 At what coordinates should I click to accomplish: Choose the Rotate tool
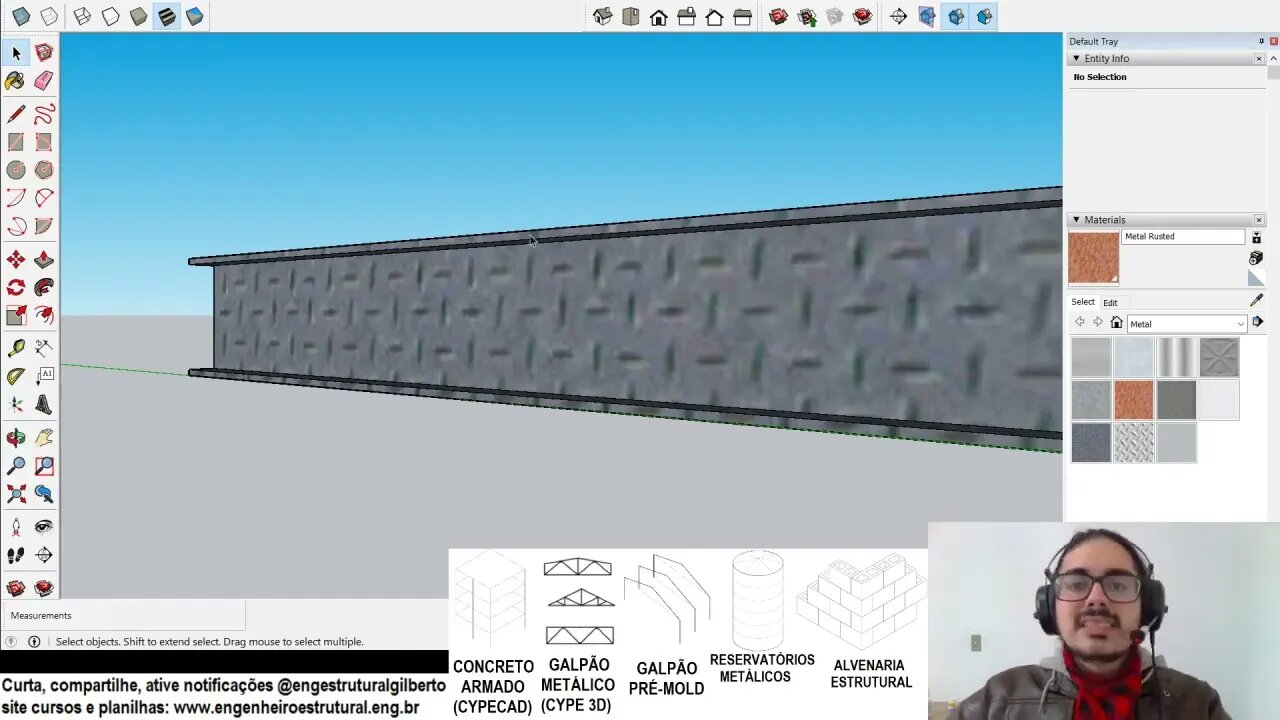coord(16,288)
